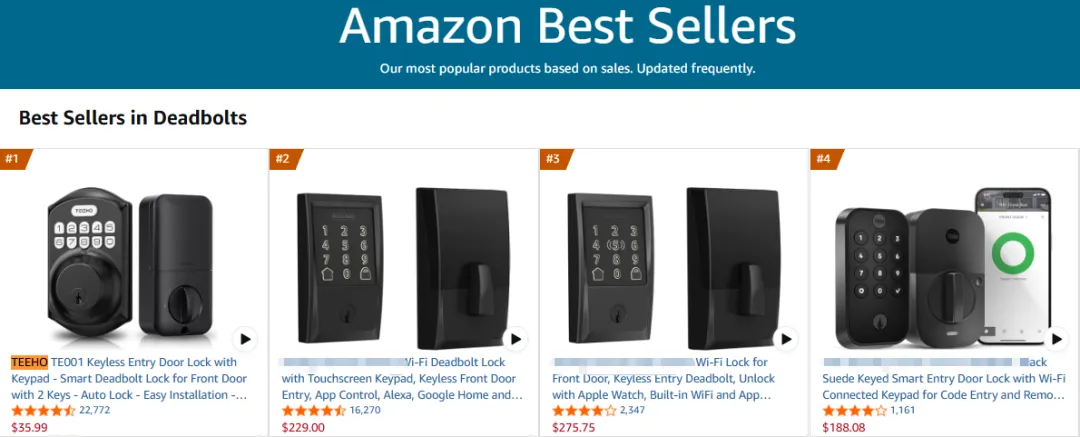Open Wi-Fi Deadbolt Lock with Touchscreen Keypad link
1080x437 pixels.
click(400, 378)
